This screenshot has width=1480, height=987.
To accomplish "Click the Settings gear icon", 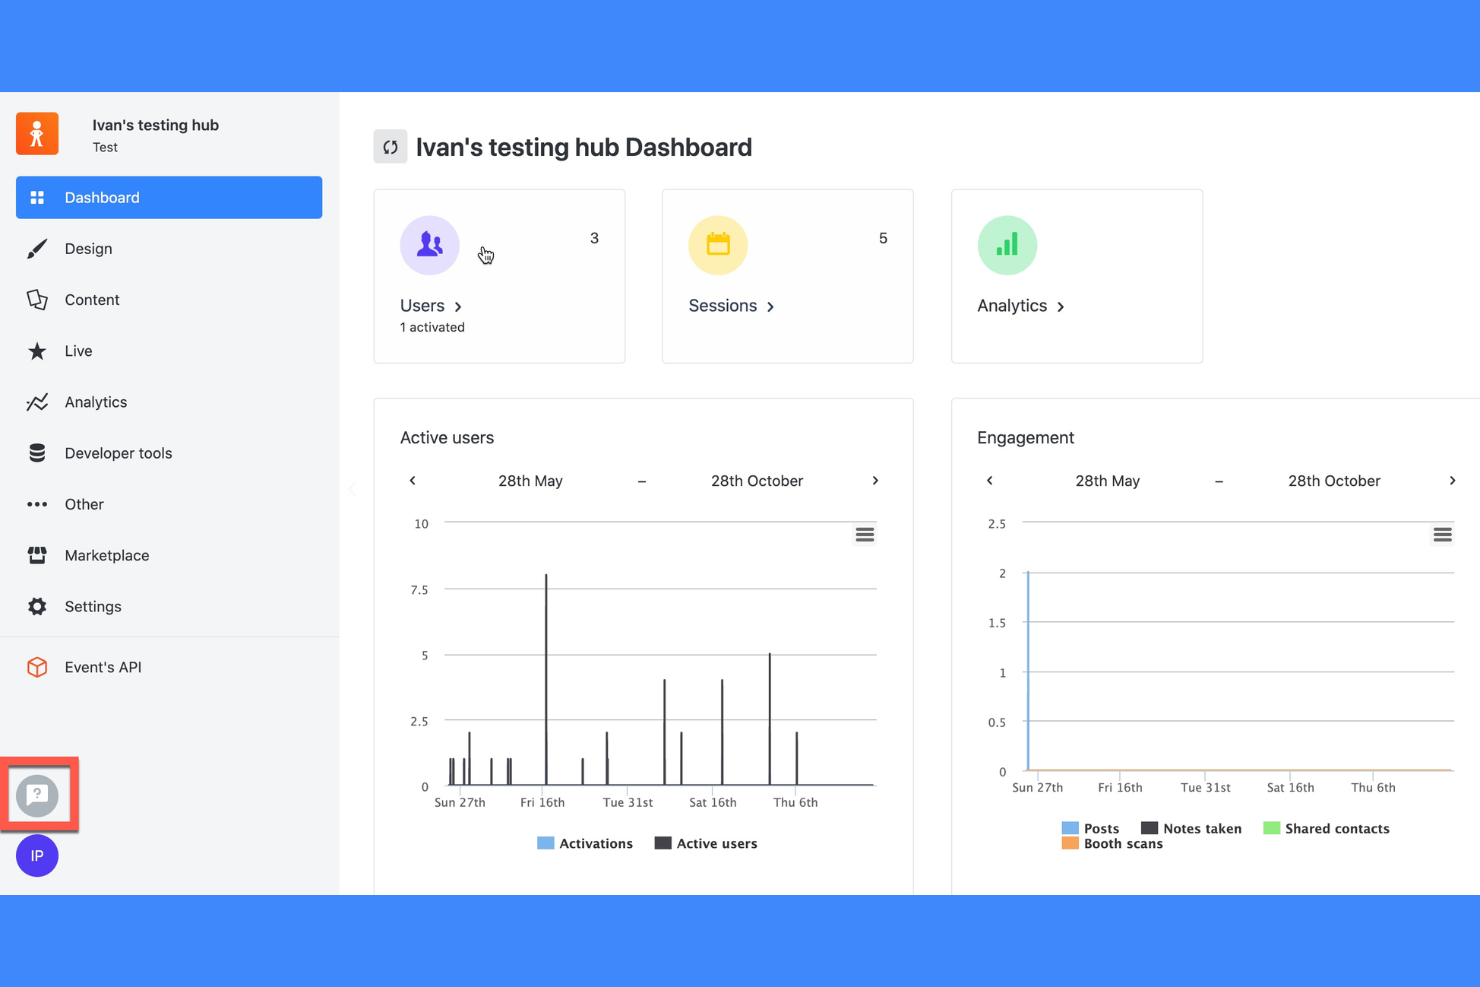I will click(x=37, y=607).
